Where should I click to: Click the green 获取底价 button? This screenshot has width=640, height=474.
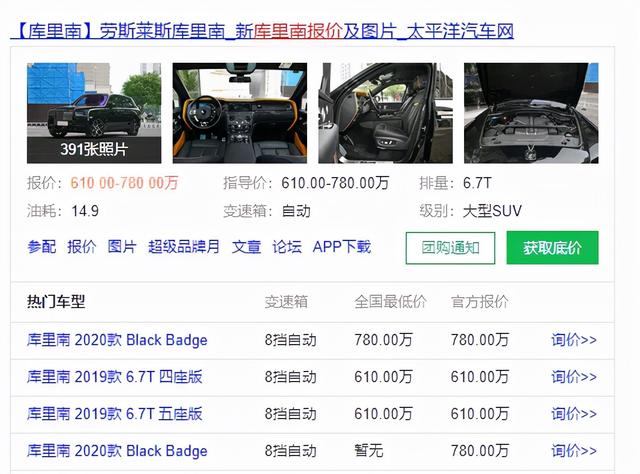(x=552, y=248)
